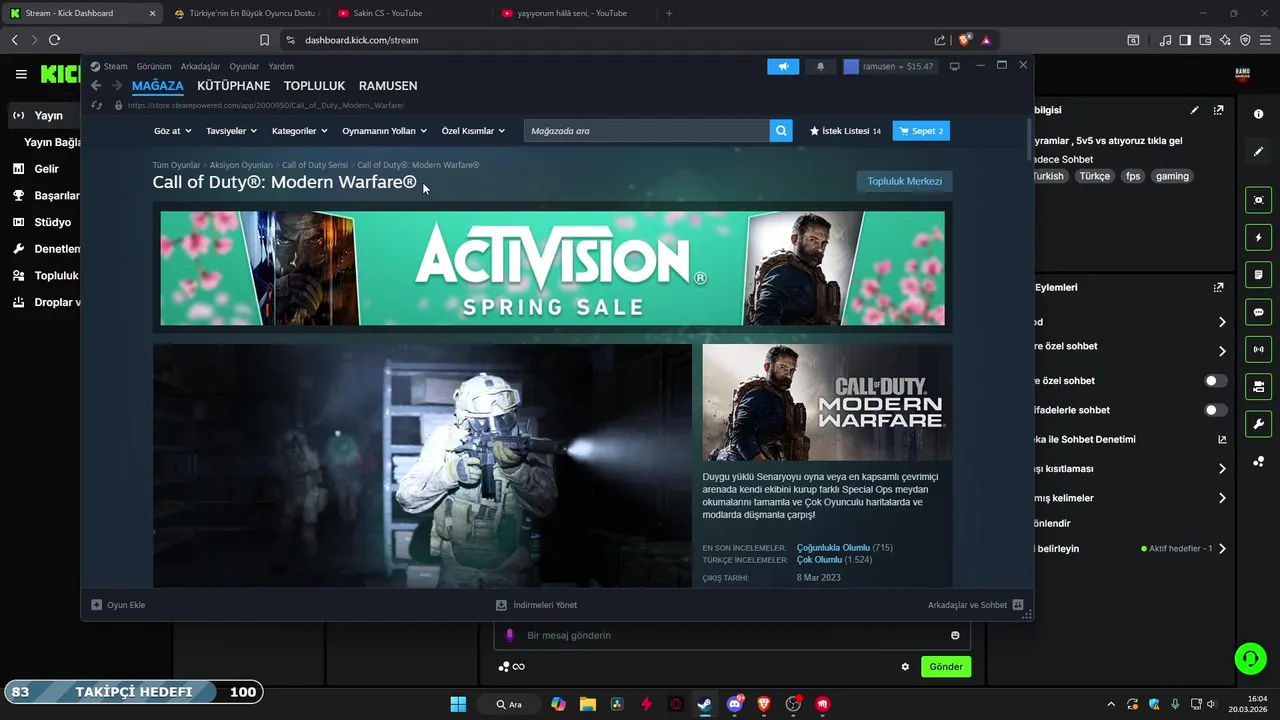Click the Steam announcements megaphone icon
Screen dimensions: 1280x720
(783, 66)
